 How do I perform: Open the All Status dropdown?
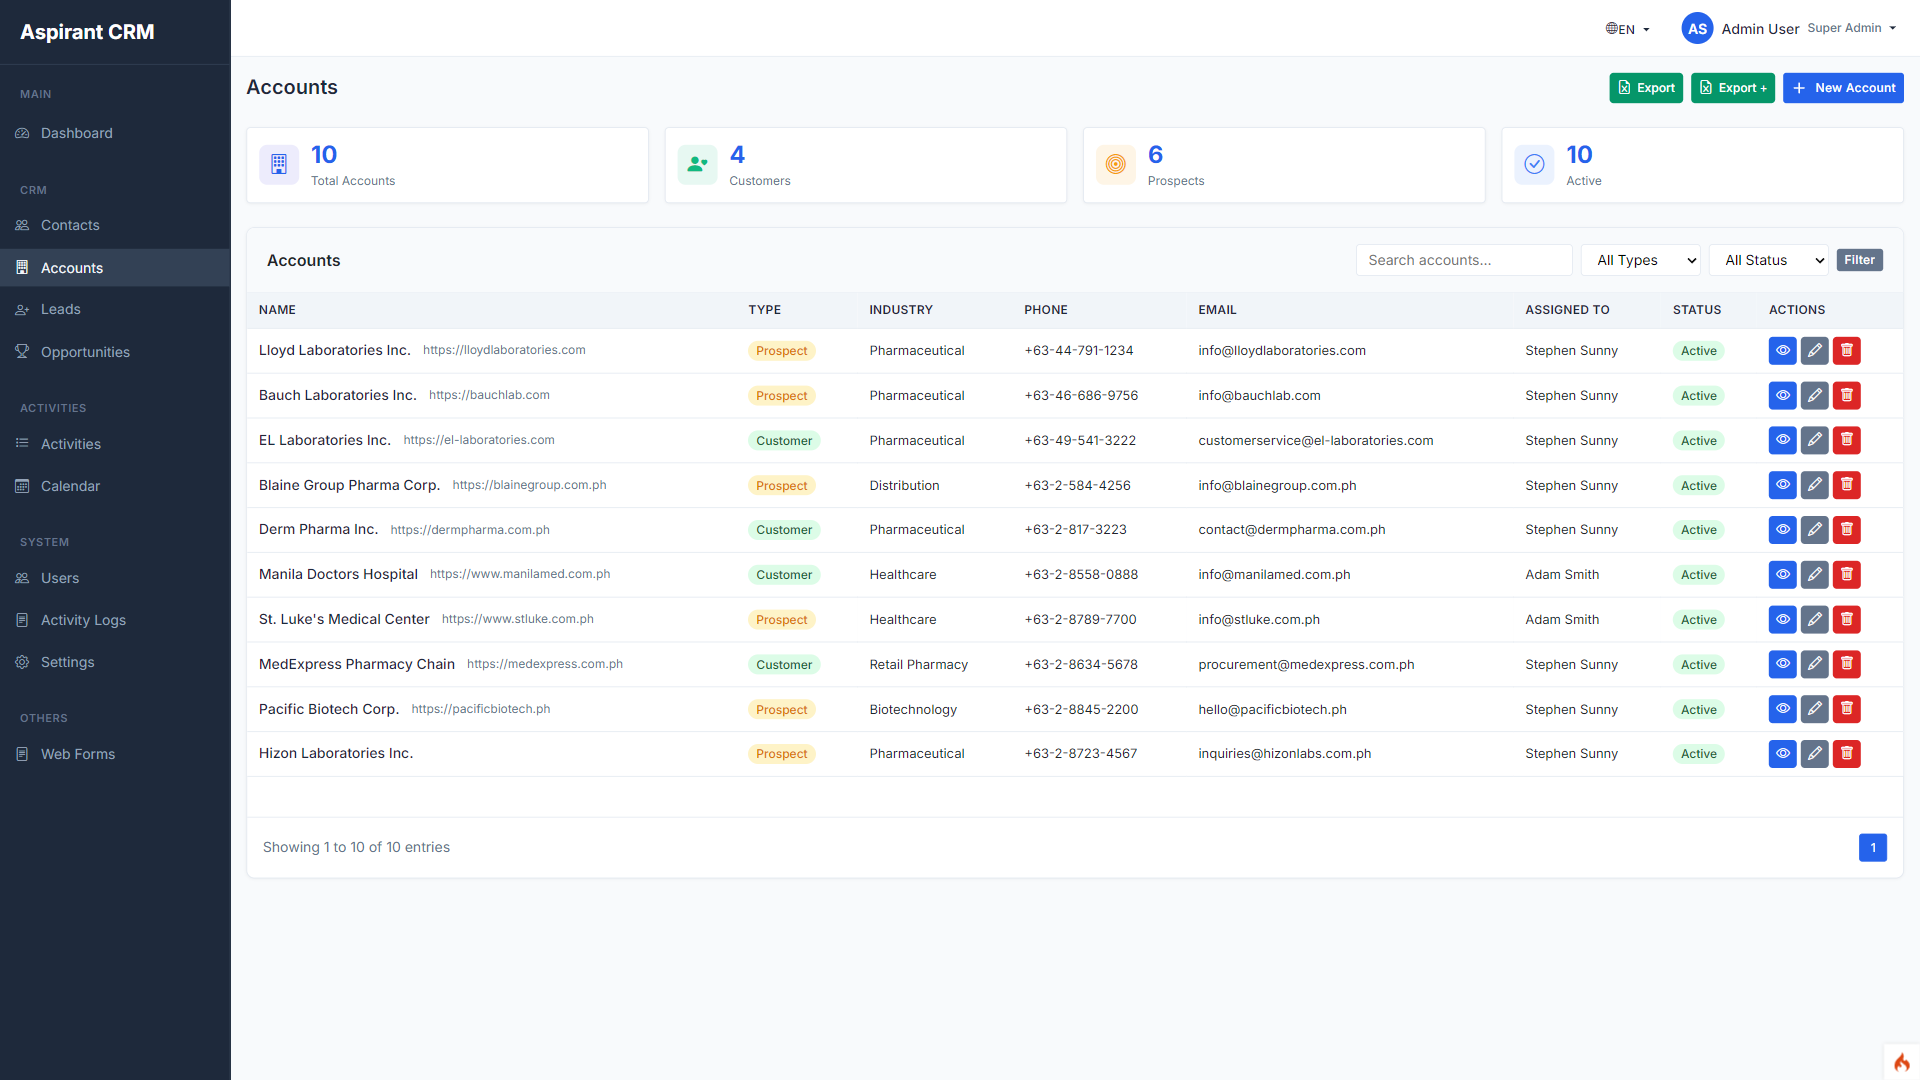(1767, 260)
